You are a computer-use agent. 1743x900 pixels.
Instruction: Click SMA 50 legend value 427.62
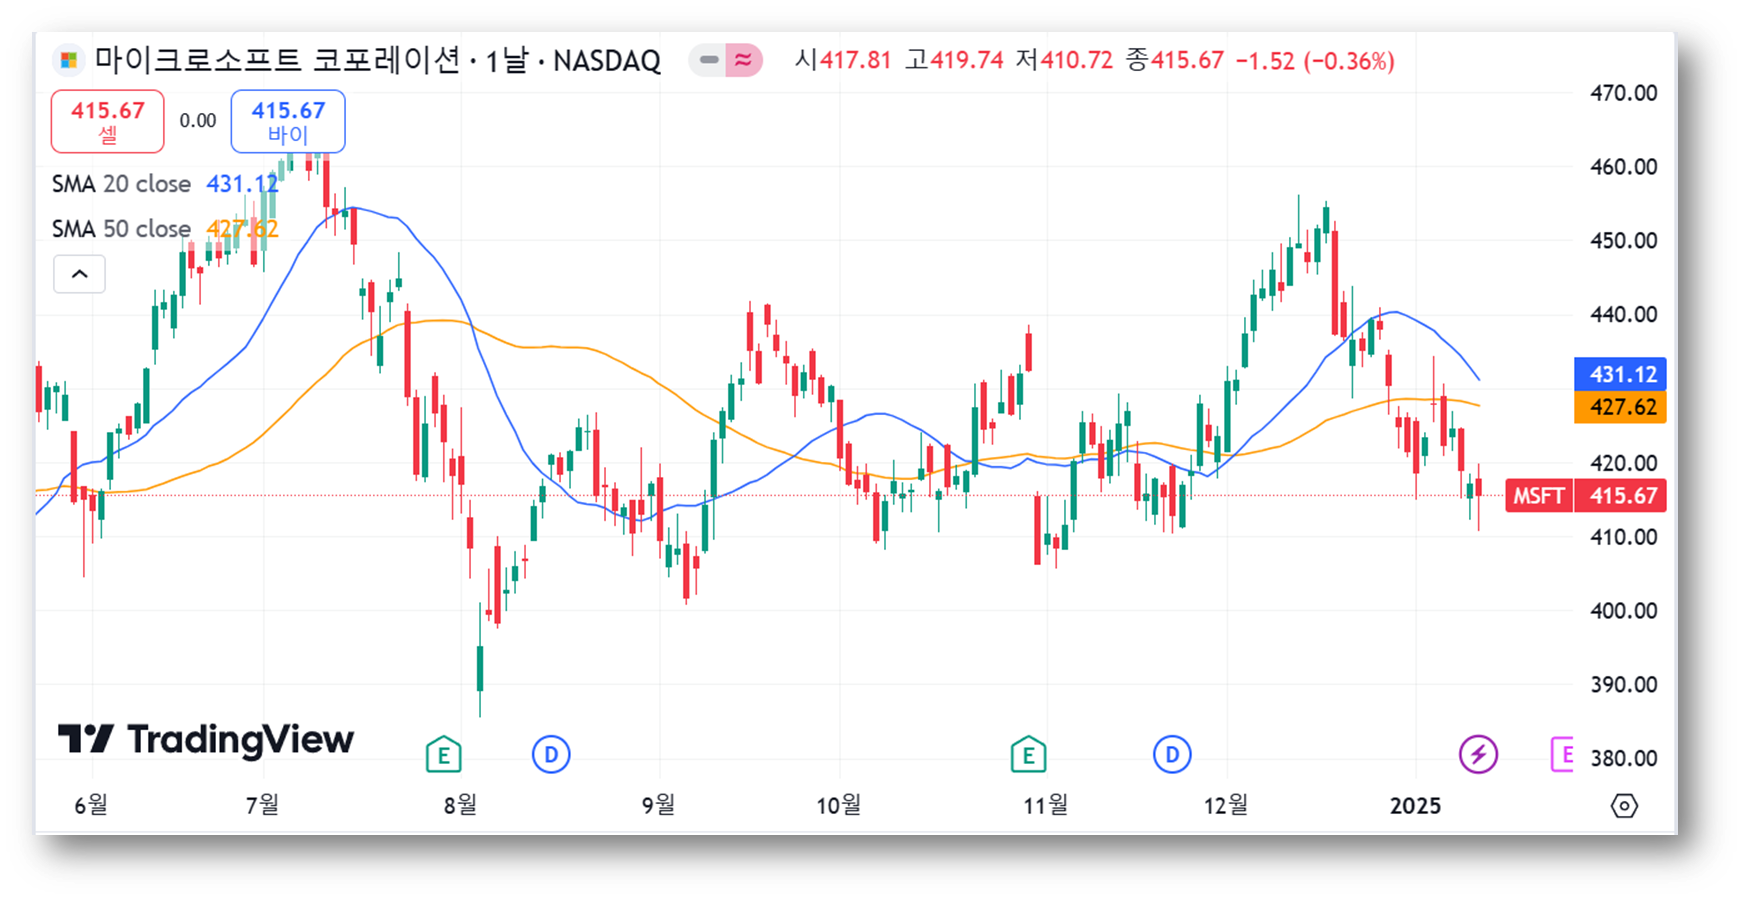click(242, 229)
